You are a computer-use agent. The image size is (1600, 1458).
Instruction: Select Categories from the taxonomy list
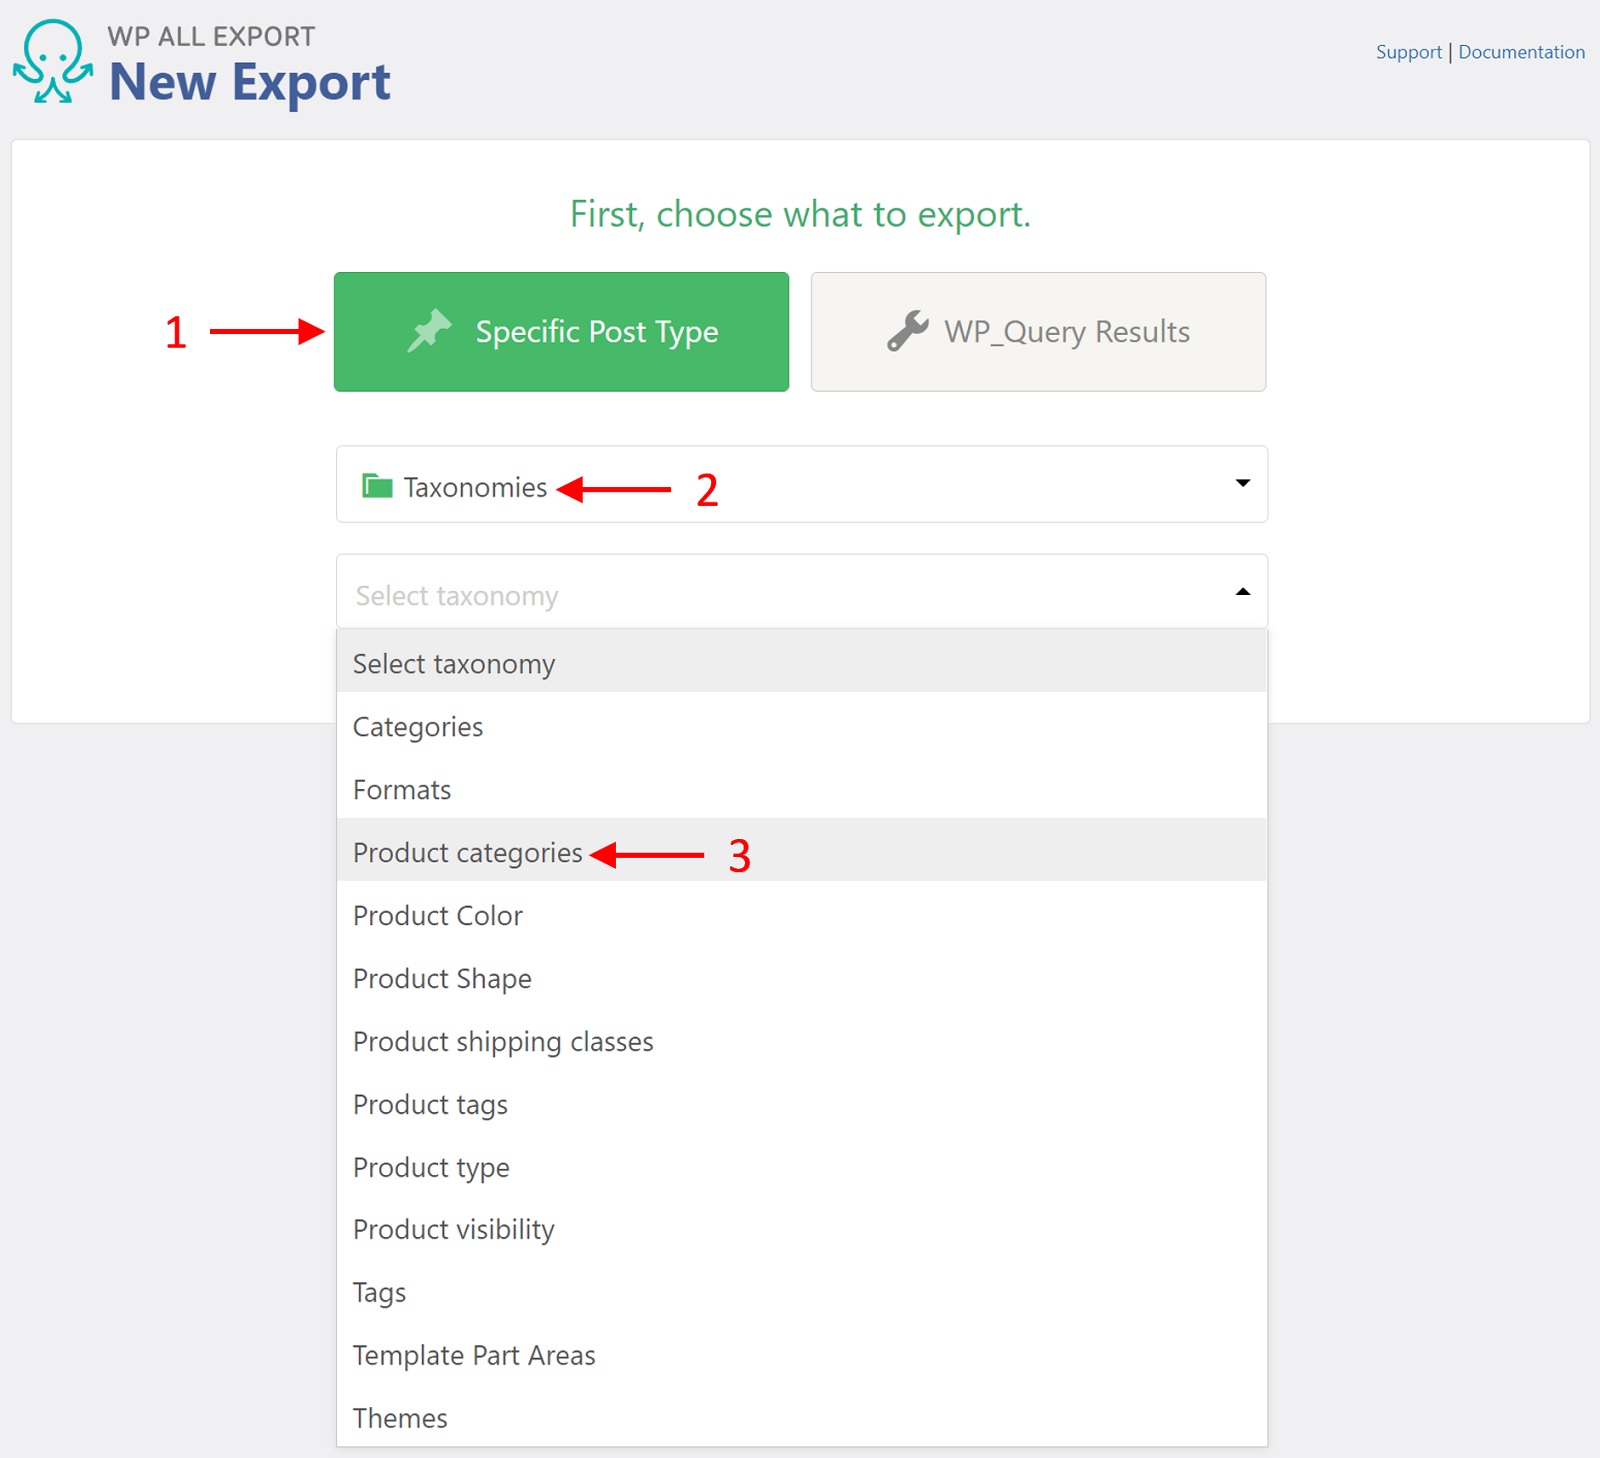tap(802, 727)
